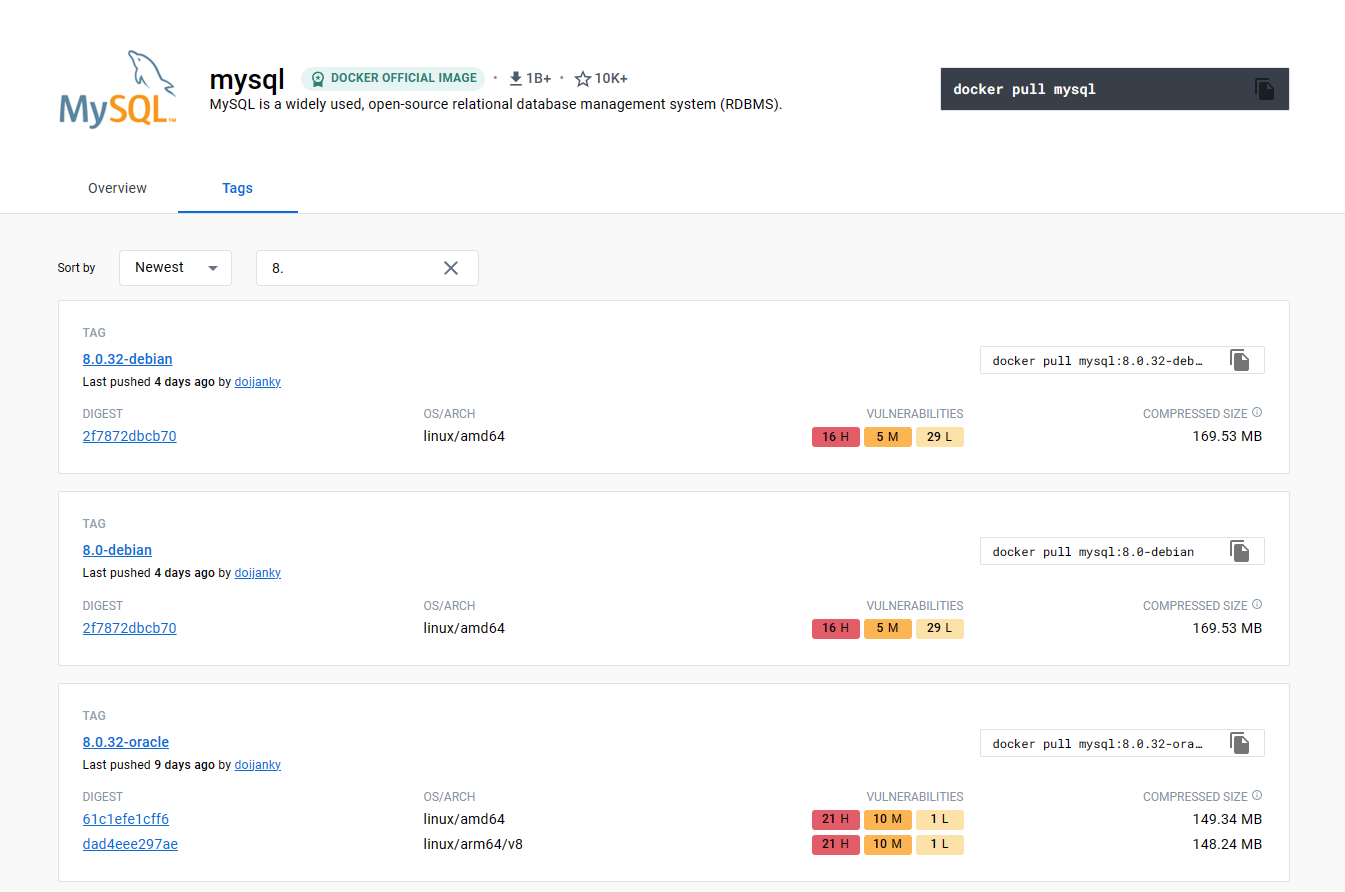The image size is (1345, 892).
Task: Open the 8.0-debian tag link
Action: [117, 550]
